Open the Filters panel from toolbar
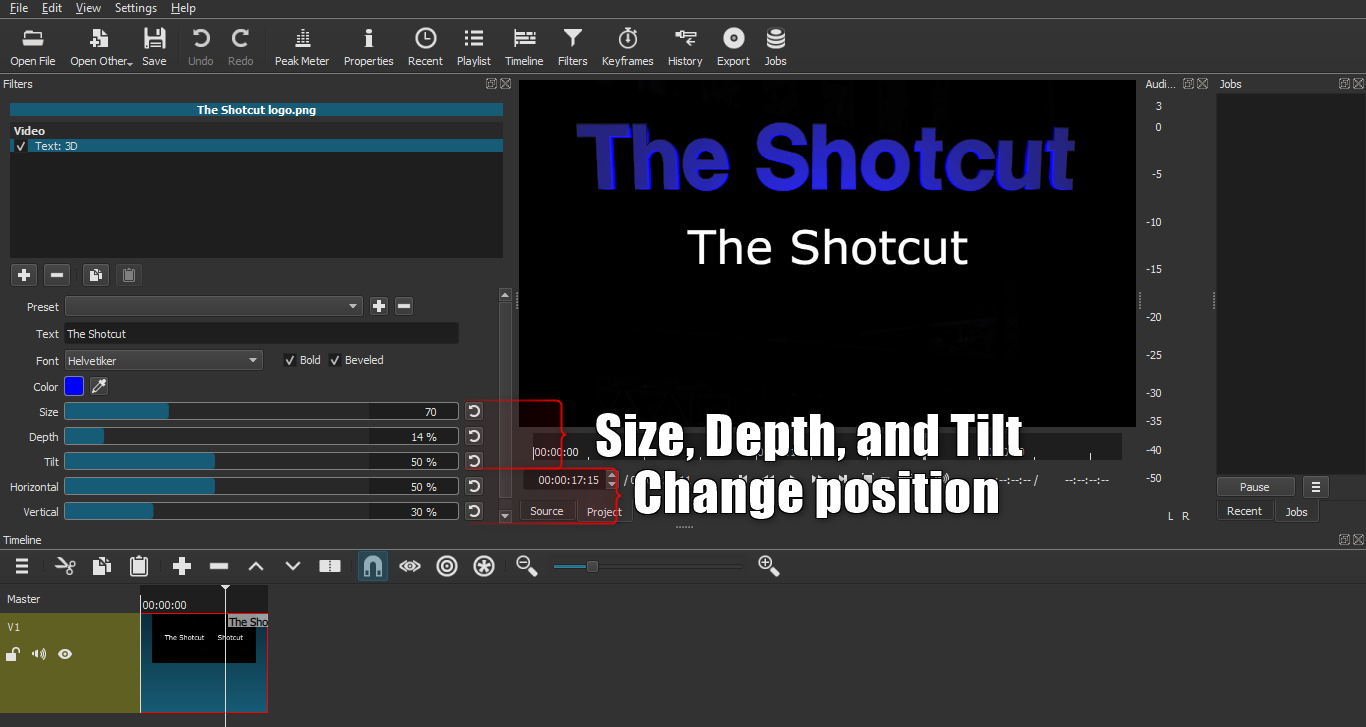This screenshot has width=1366, height=727. point(573,47)
